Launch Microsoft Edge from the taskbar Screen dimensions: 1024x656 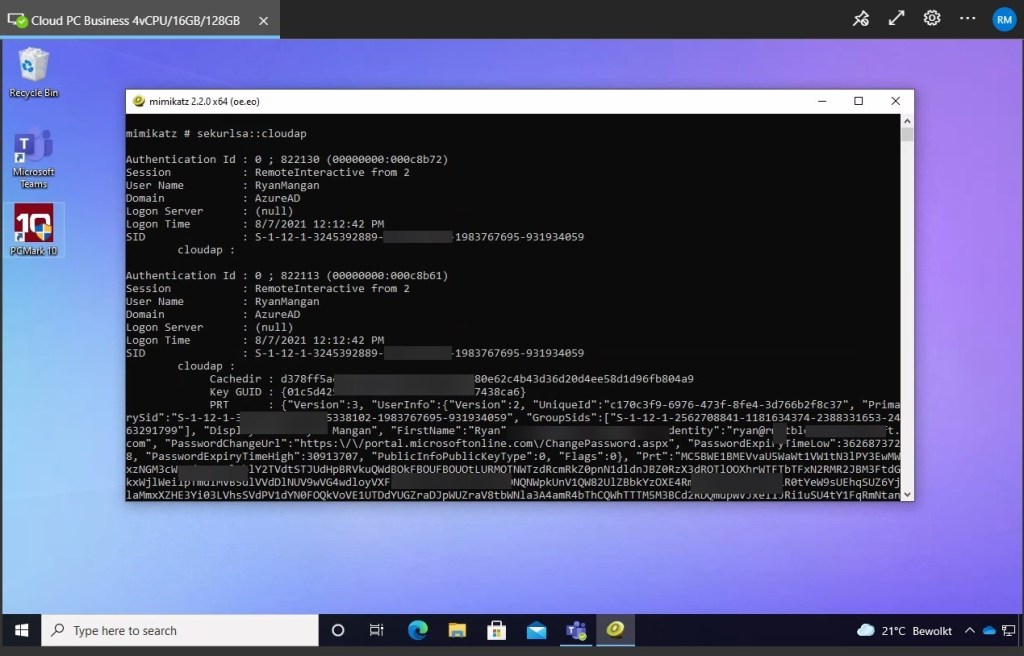click(x=417, y=631)
